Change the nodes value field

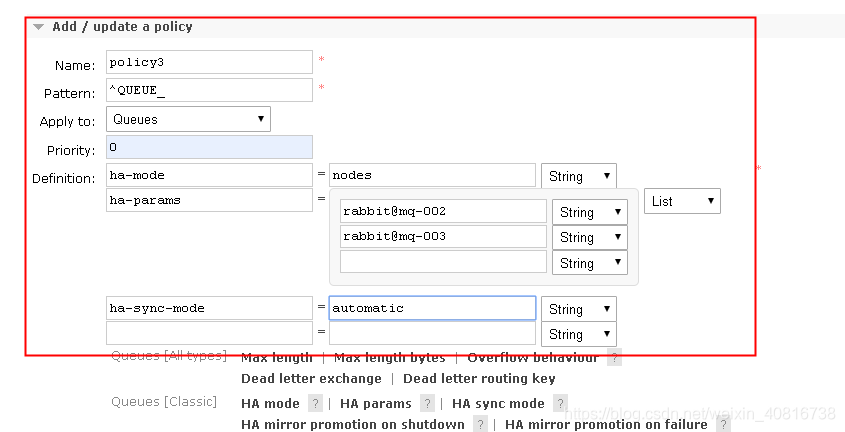tap(432, 175)
